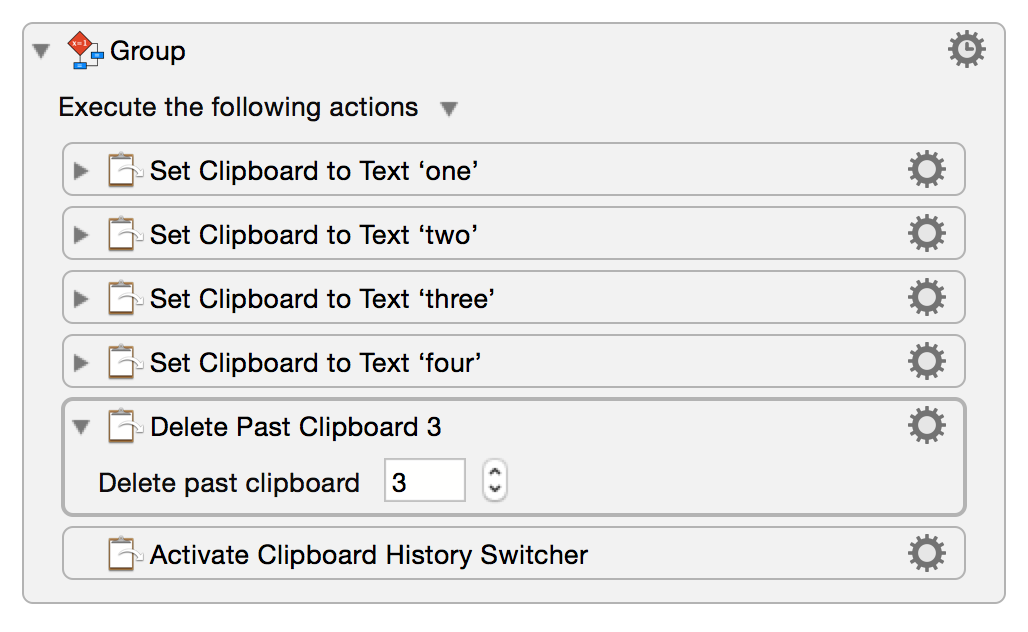
Task: Expand the Set Clipboard to Text 'one' action
Action: [82, 171]
